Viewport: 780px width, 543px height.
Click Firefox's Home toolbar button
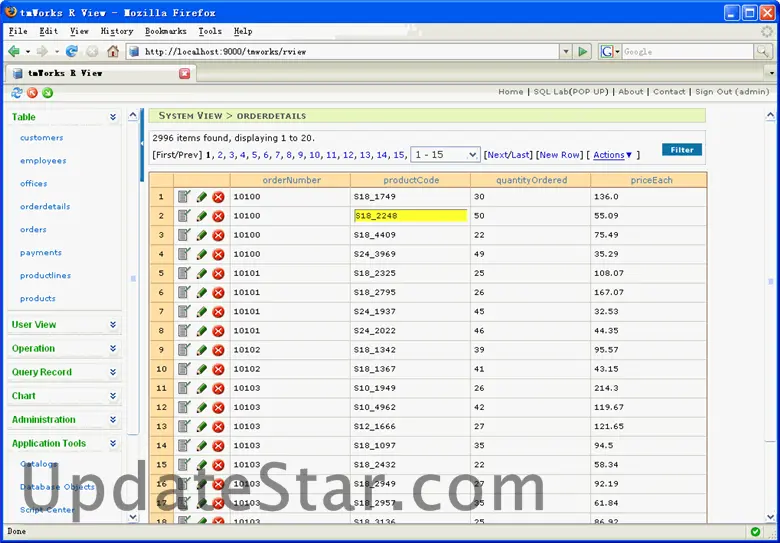point(113,51)
